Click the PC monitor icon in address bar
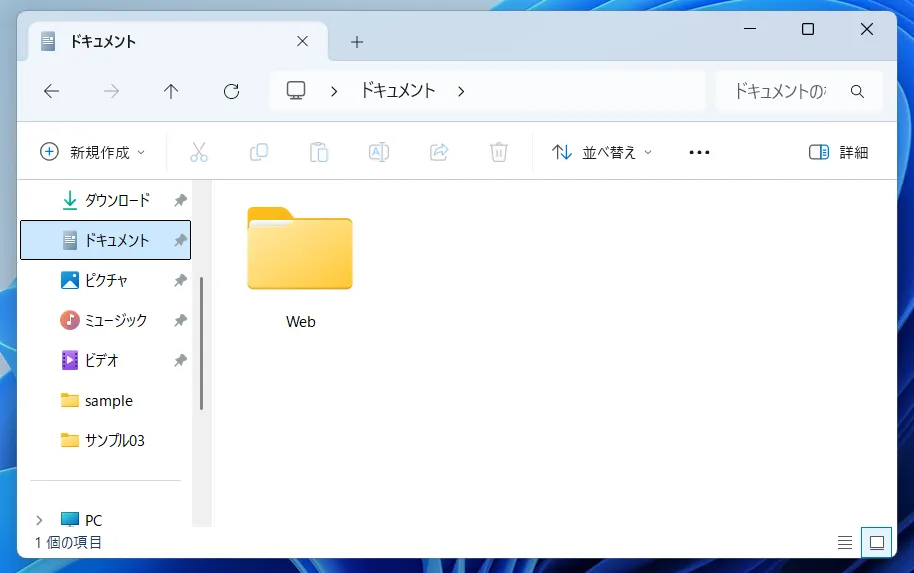The image size is (914, 573). pyautogui.click(x=296, y=90)
